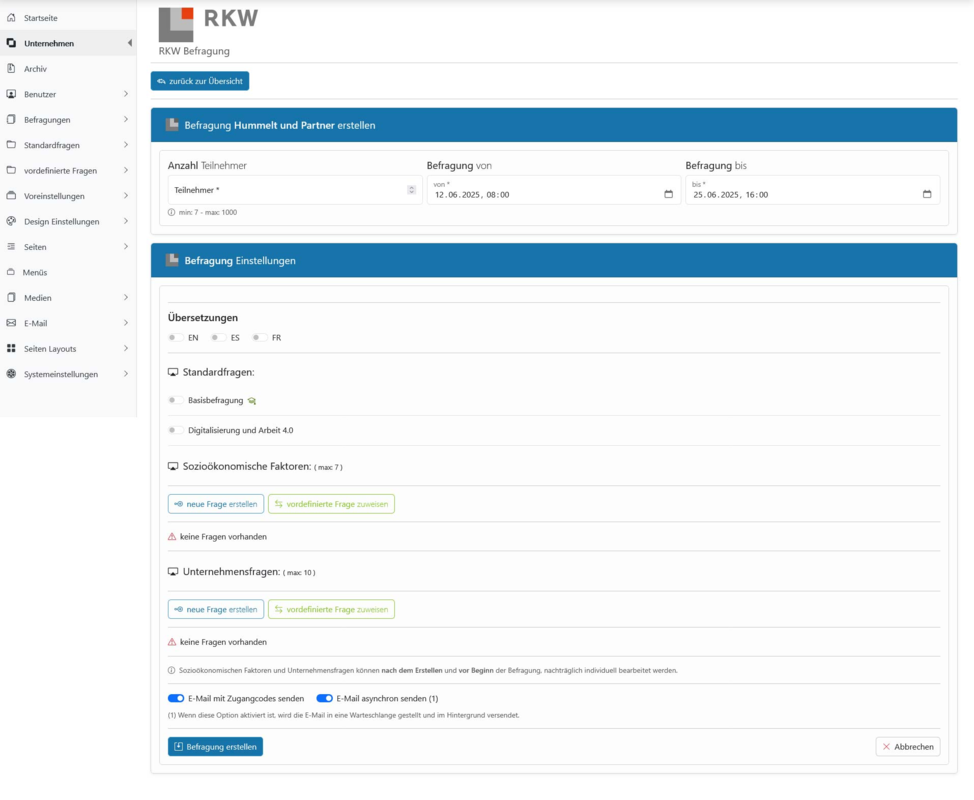Open calendar picker for Befragung von

point(668,194)
